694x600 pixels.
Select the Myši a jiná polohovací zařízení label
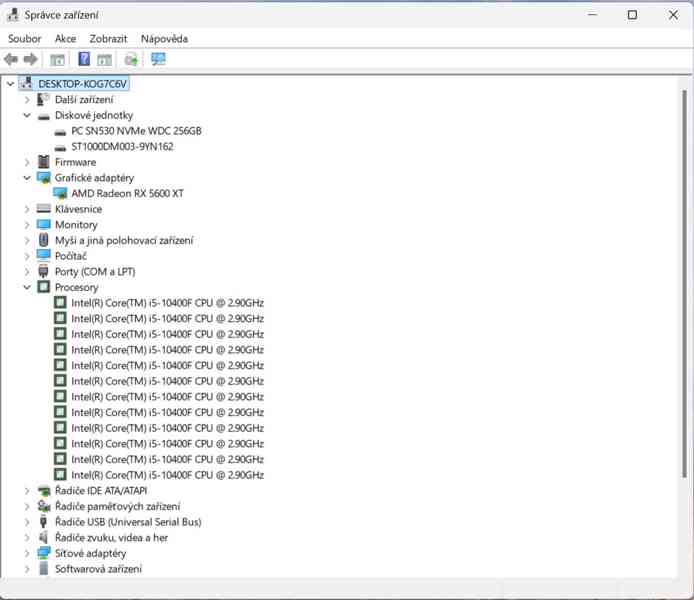pyautogui.click(x=124, y=240)
